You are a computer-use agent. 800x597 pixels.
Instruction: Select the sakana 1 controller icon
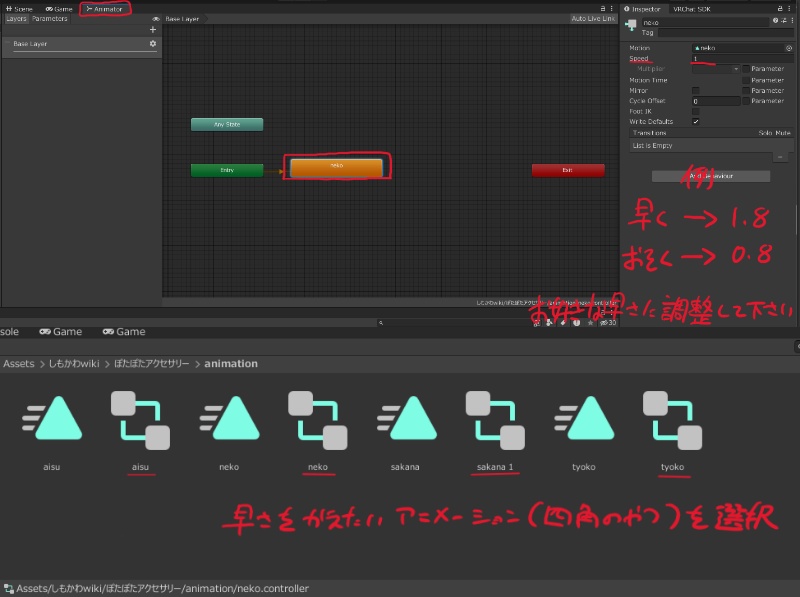click(495, 420)
